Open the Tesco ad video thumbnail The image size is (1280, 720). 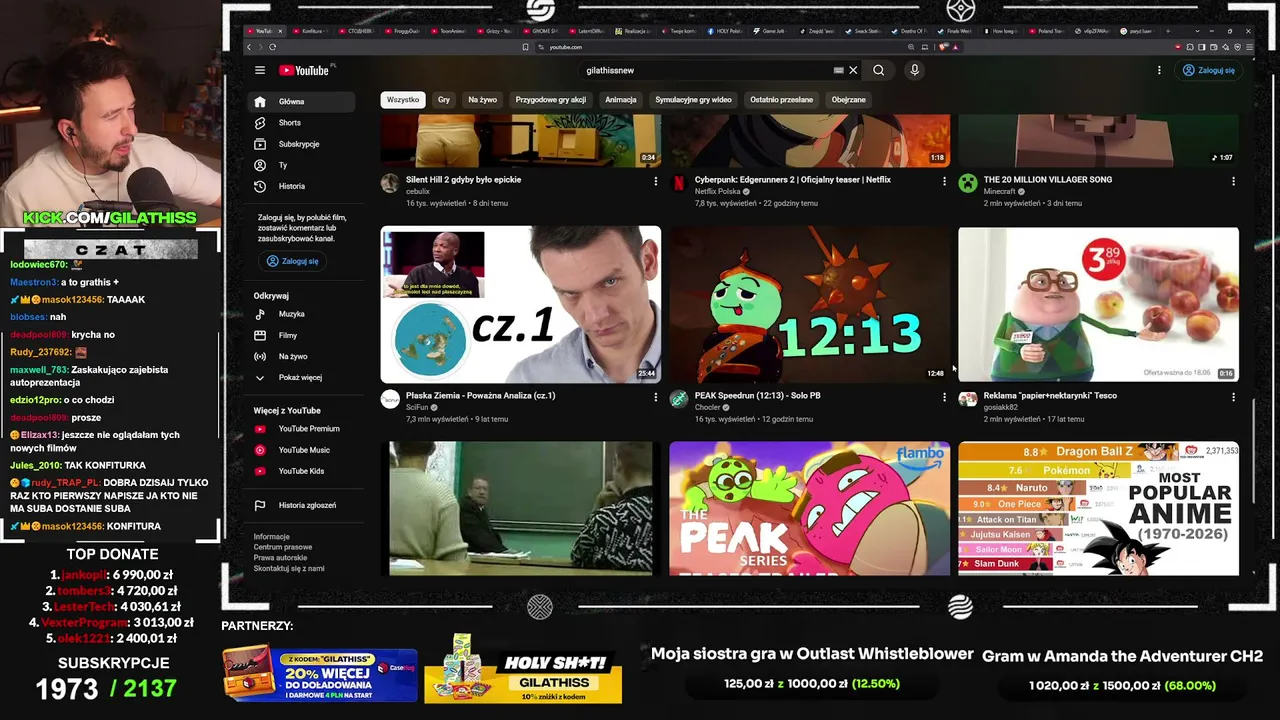[x=1098, y=305]
